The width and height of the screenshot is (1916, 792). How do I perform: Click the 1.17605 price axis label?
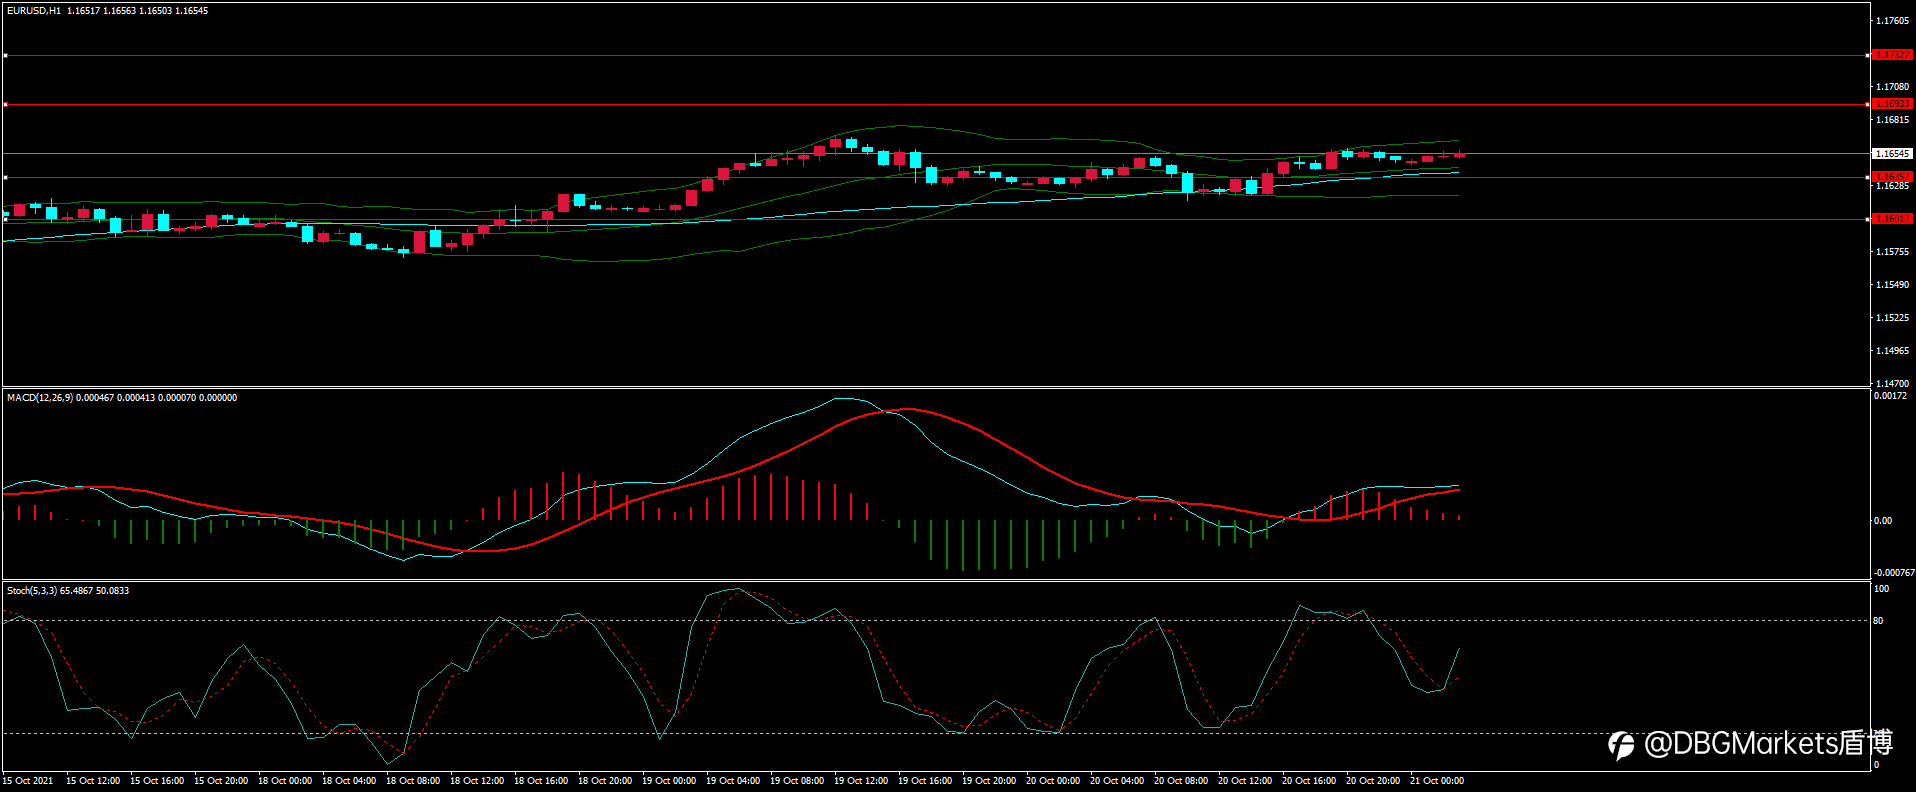1892,21
